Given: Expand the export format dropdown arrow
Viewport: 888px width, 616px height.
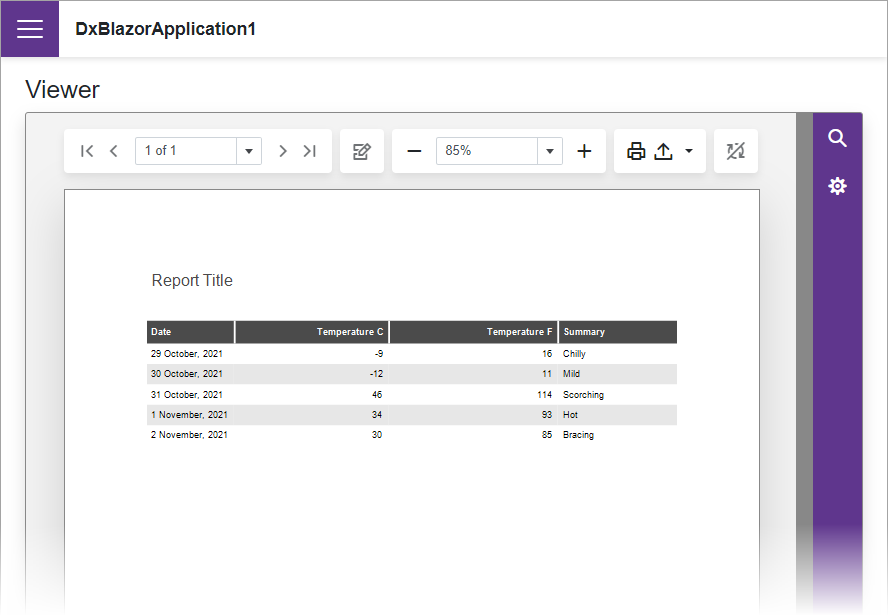Looking at the screenshot, I should (689, 151).
